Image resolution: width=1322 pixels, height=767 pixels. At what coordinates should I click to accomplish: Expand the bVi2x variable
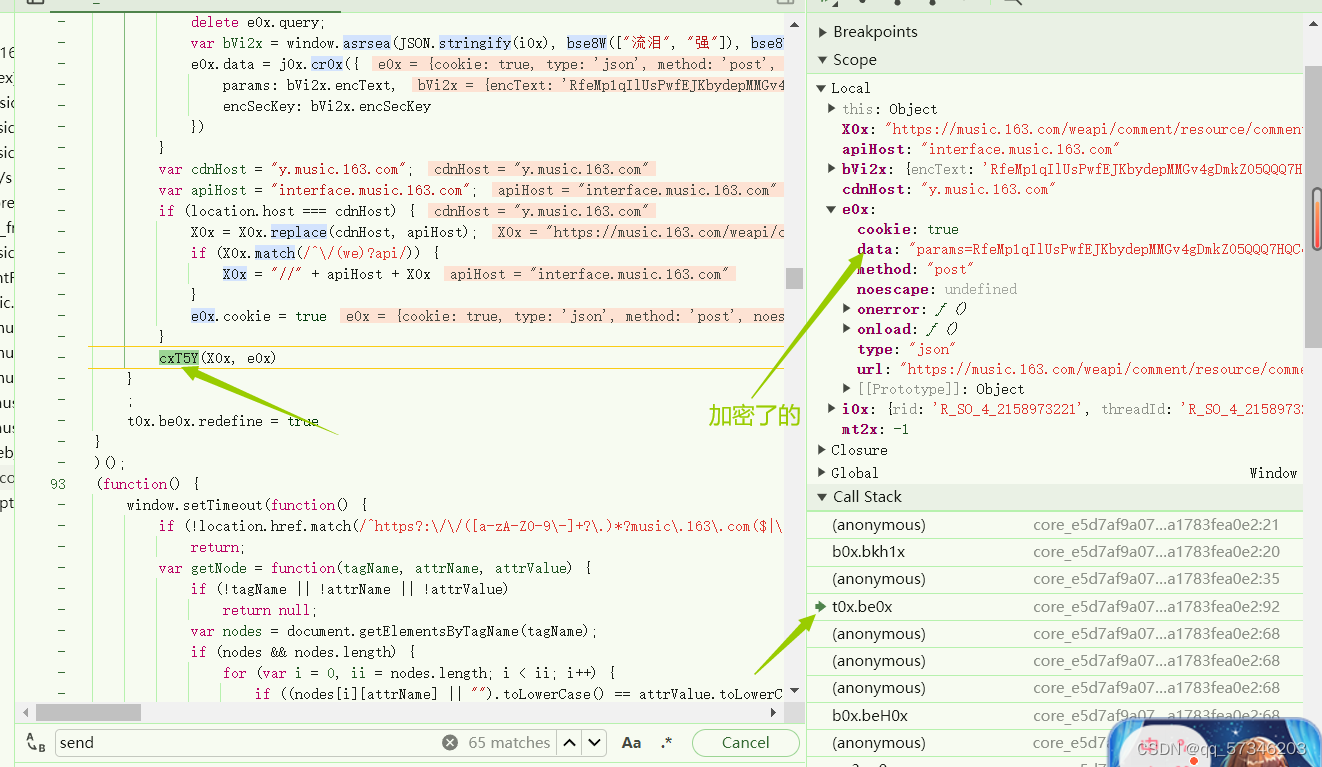point(832,169)
